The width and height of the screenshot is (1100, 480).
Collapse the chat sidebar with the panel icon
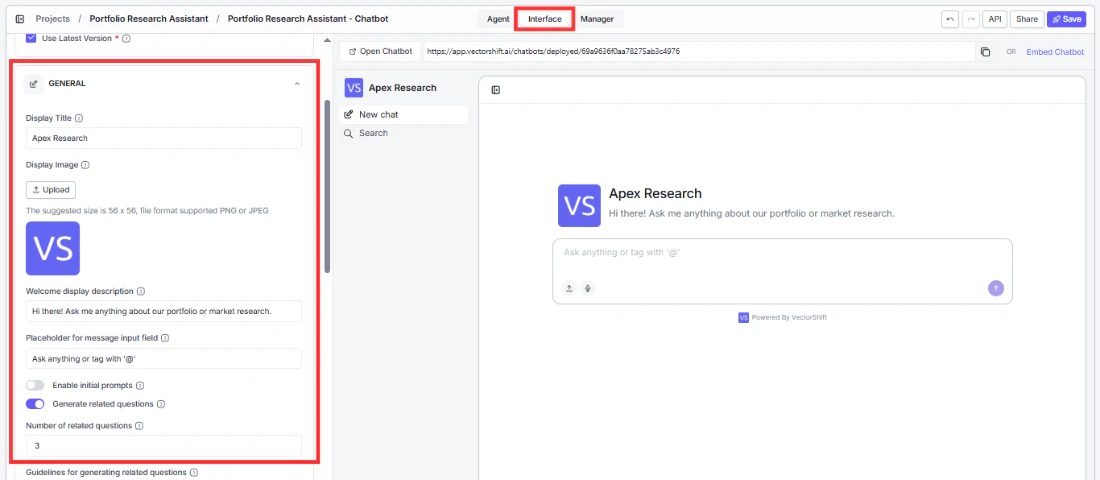tap(495, 90)
